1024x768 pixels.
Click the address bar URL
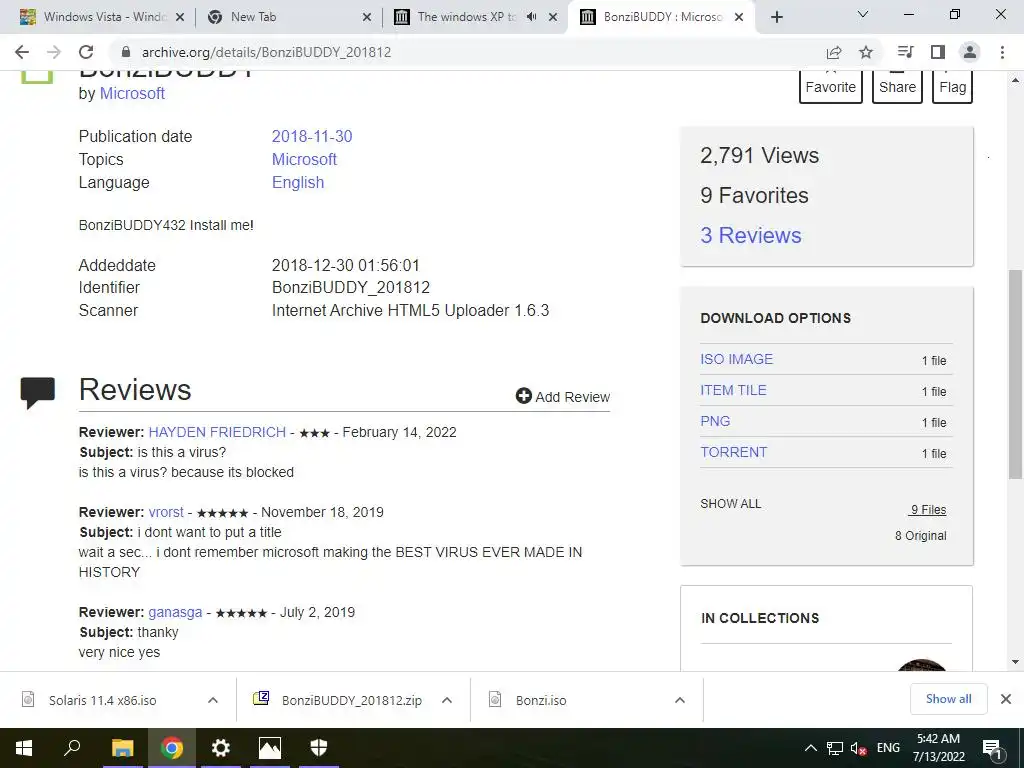[x=266, y=52]
